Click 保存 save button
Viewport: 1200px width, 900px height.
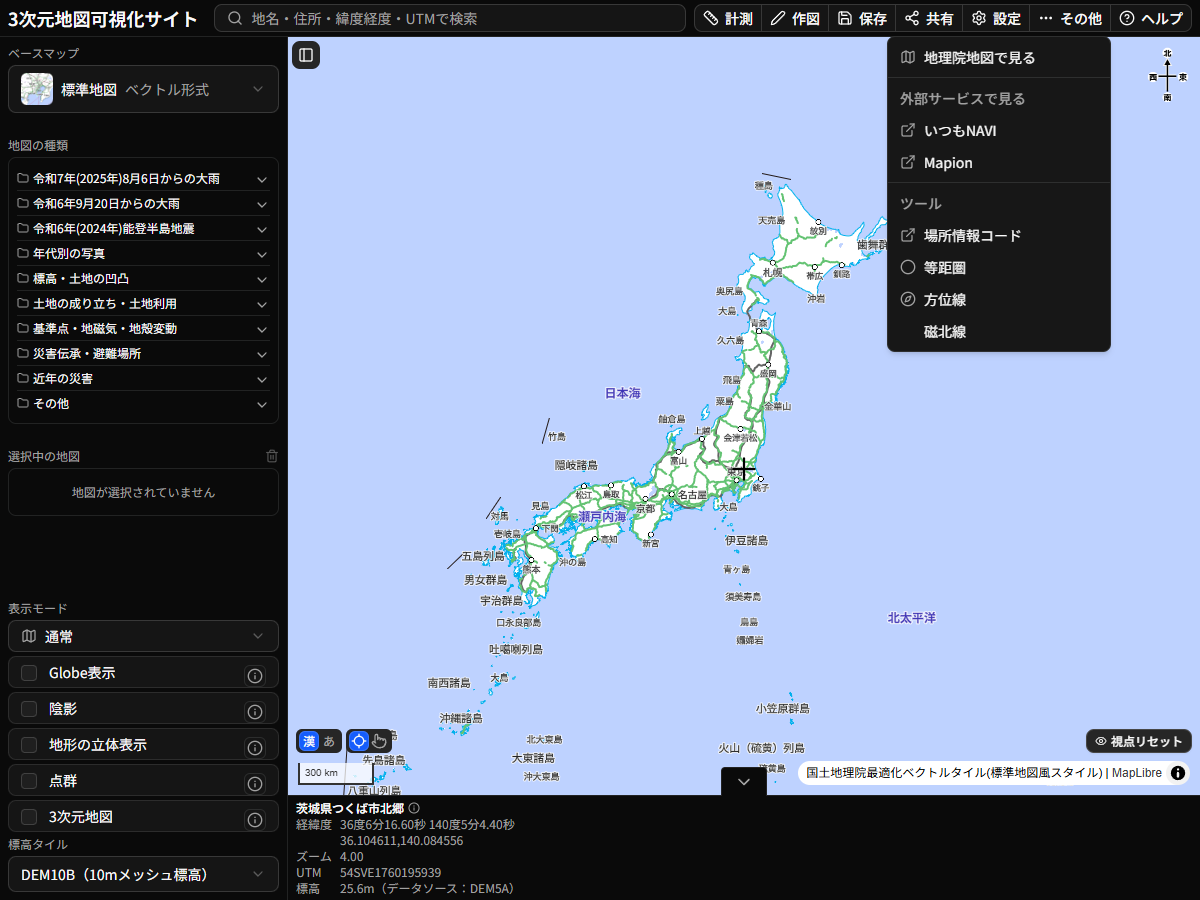(x=862, y=18)
